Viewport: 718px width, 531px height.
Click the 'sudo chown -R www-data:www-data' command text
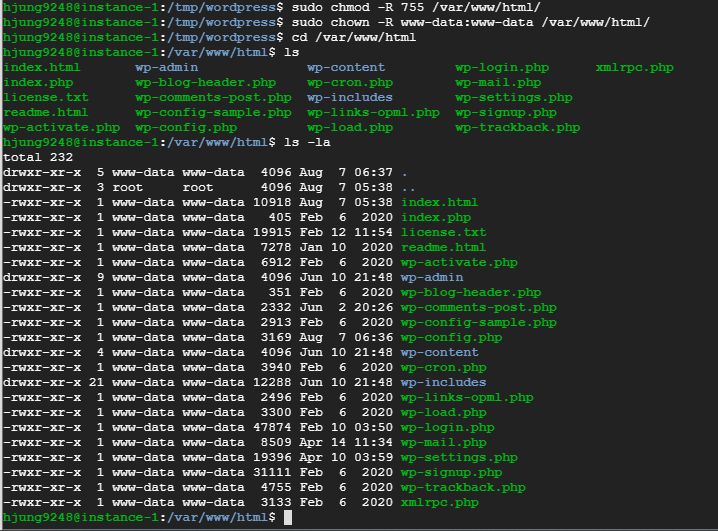point(412,22)
